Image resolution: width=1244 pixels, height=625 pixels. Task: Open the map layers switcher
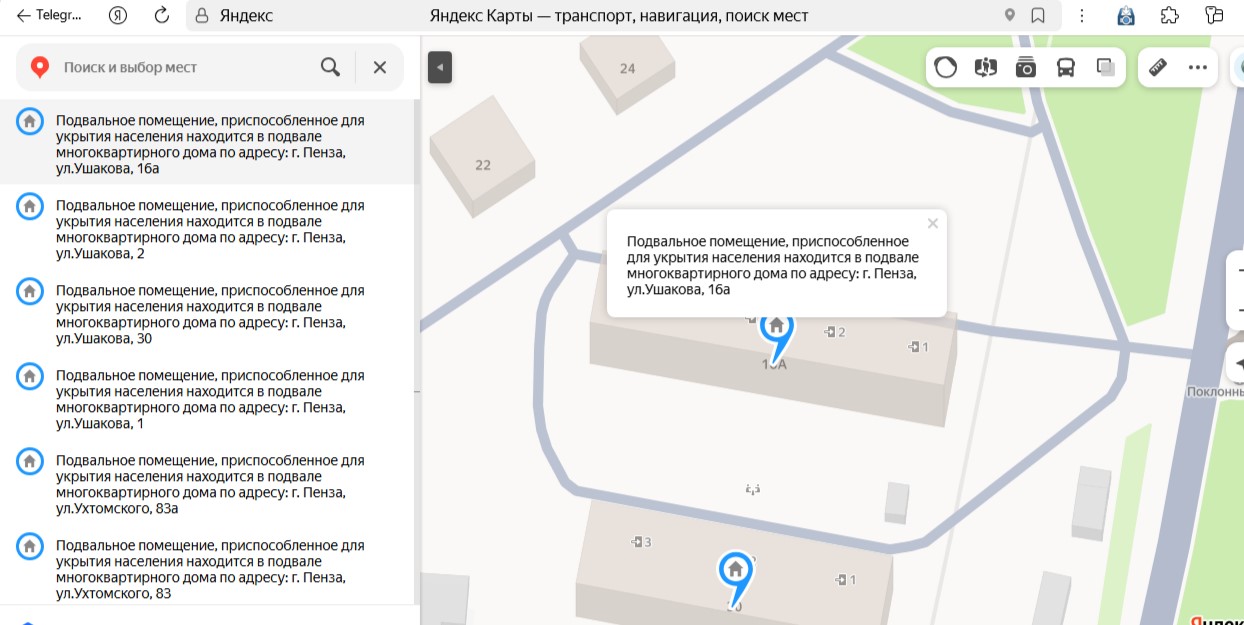(x=1106, y=68)
